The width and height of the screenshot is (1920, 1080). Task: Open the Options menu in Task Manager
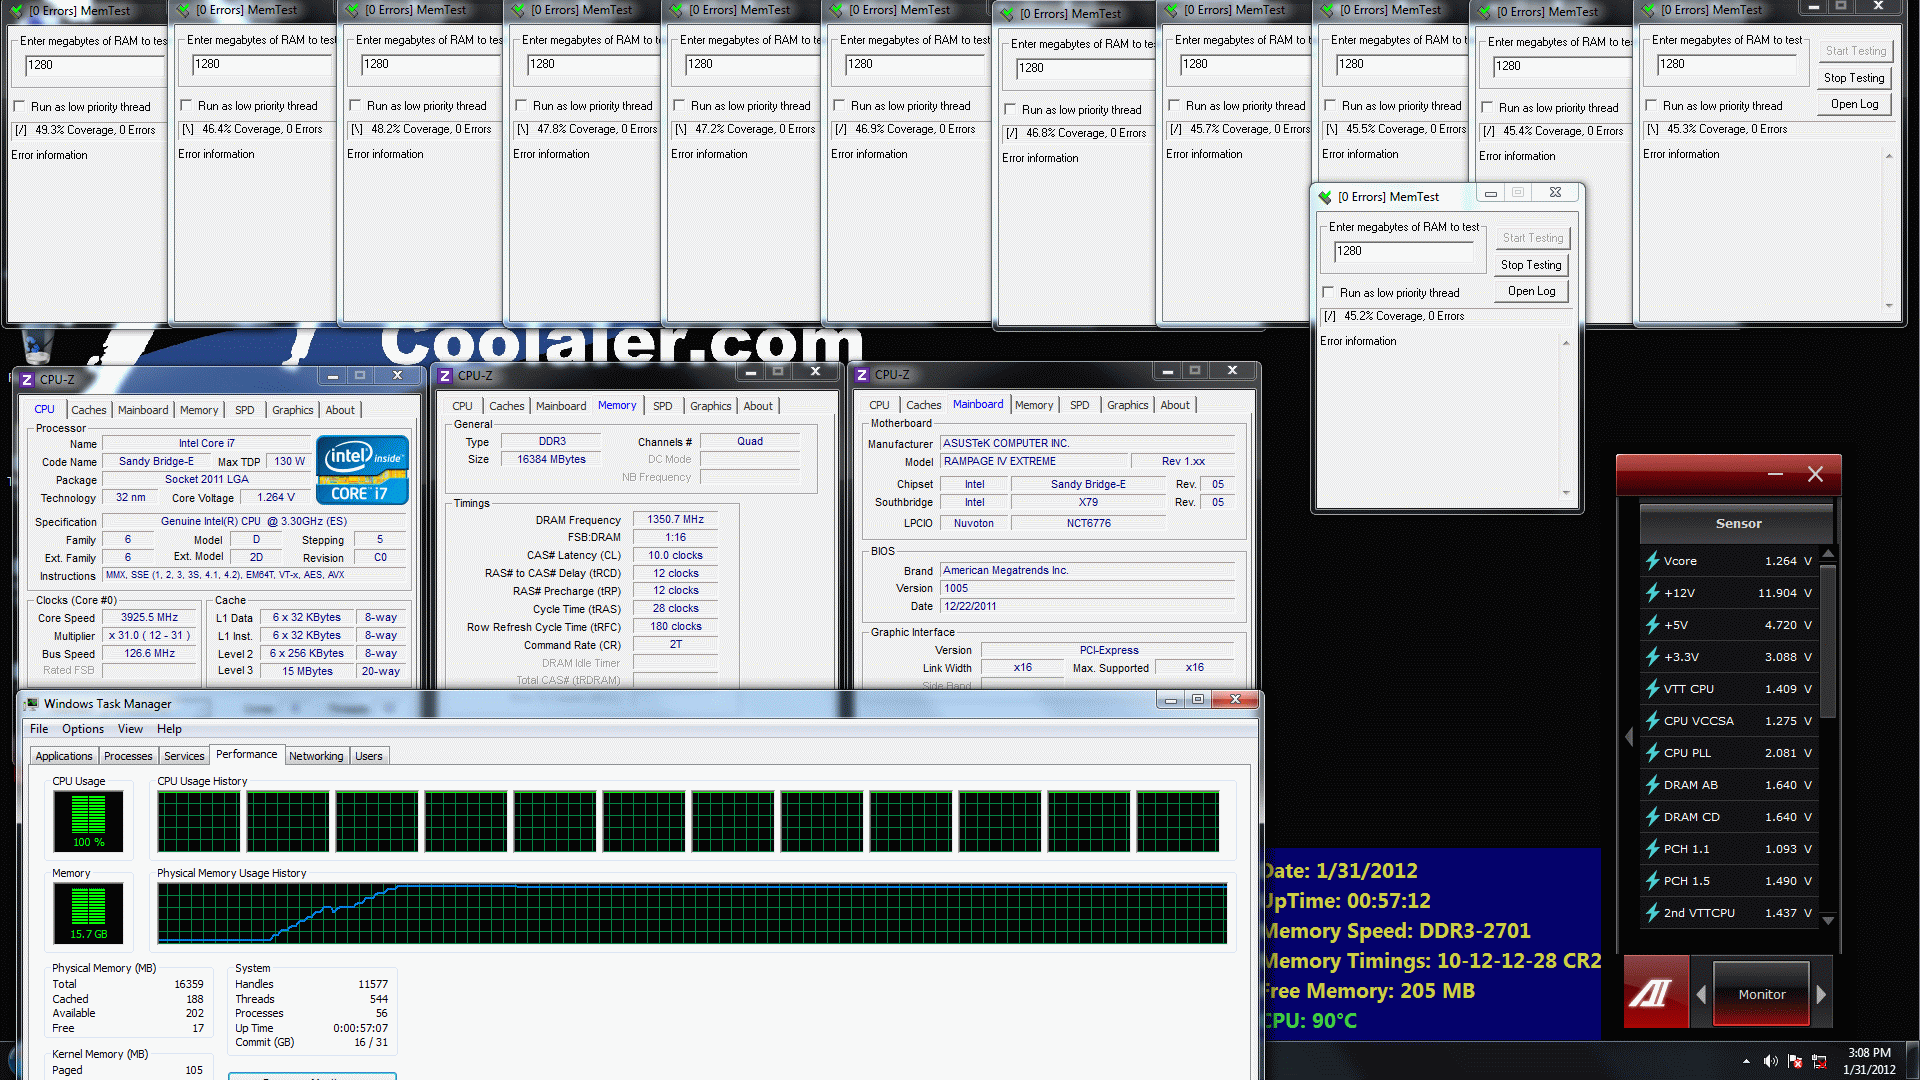tap(83, 729)
